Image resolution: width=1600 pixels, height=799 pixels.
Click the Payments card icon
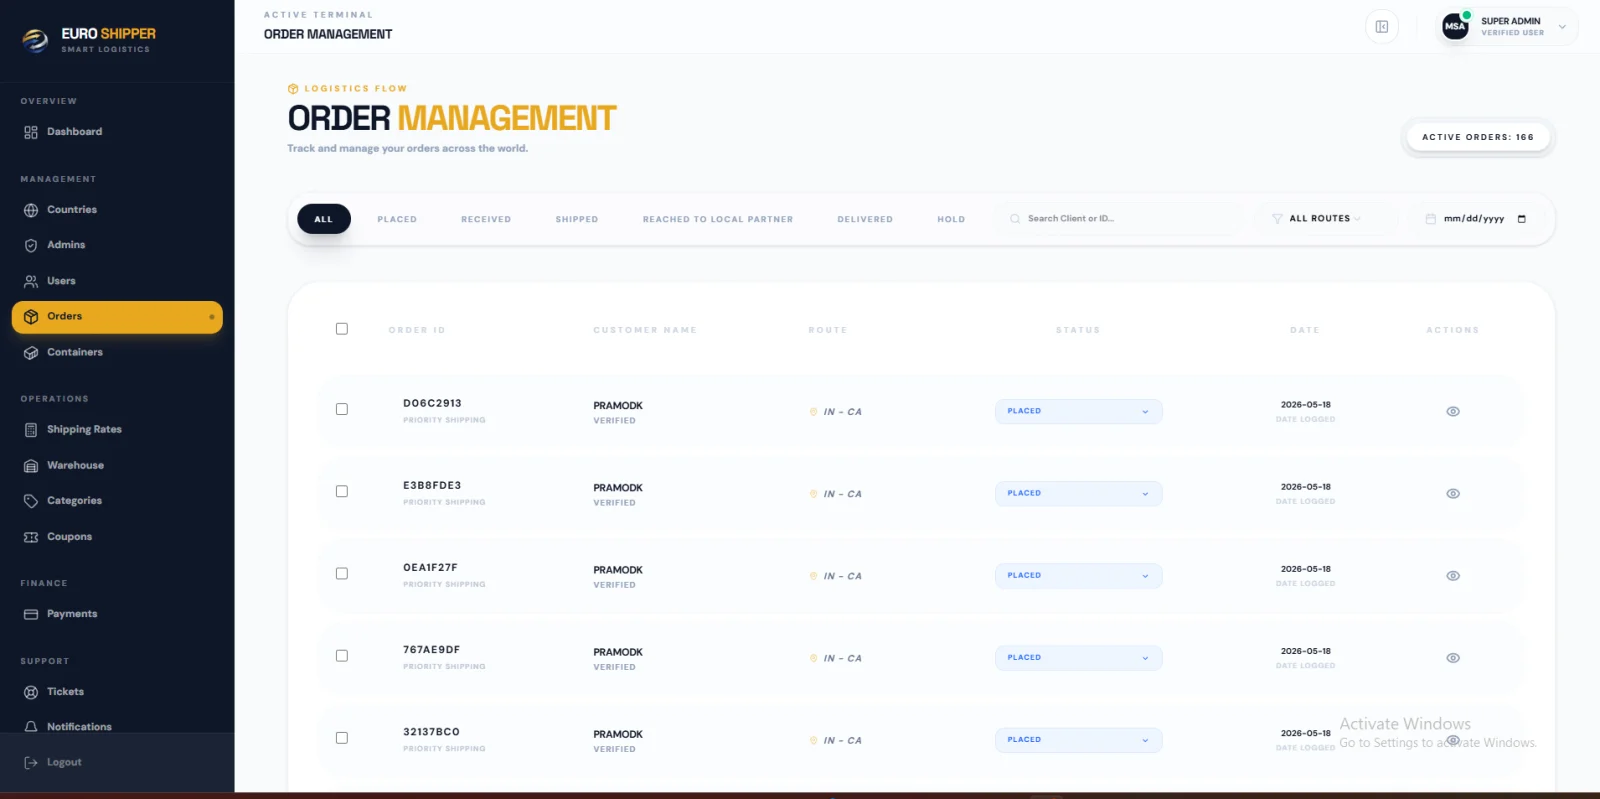click(31, 614)
